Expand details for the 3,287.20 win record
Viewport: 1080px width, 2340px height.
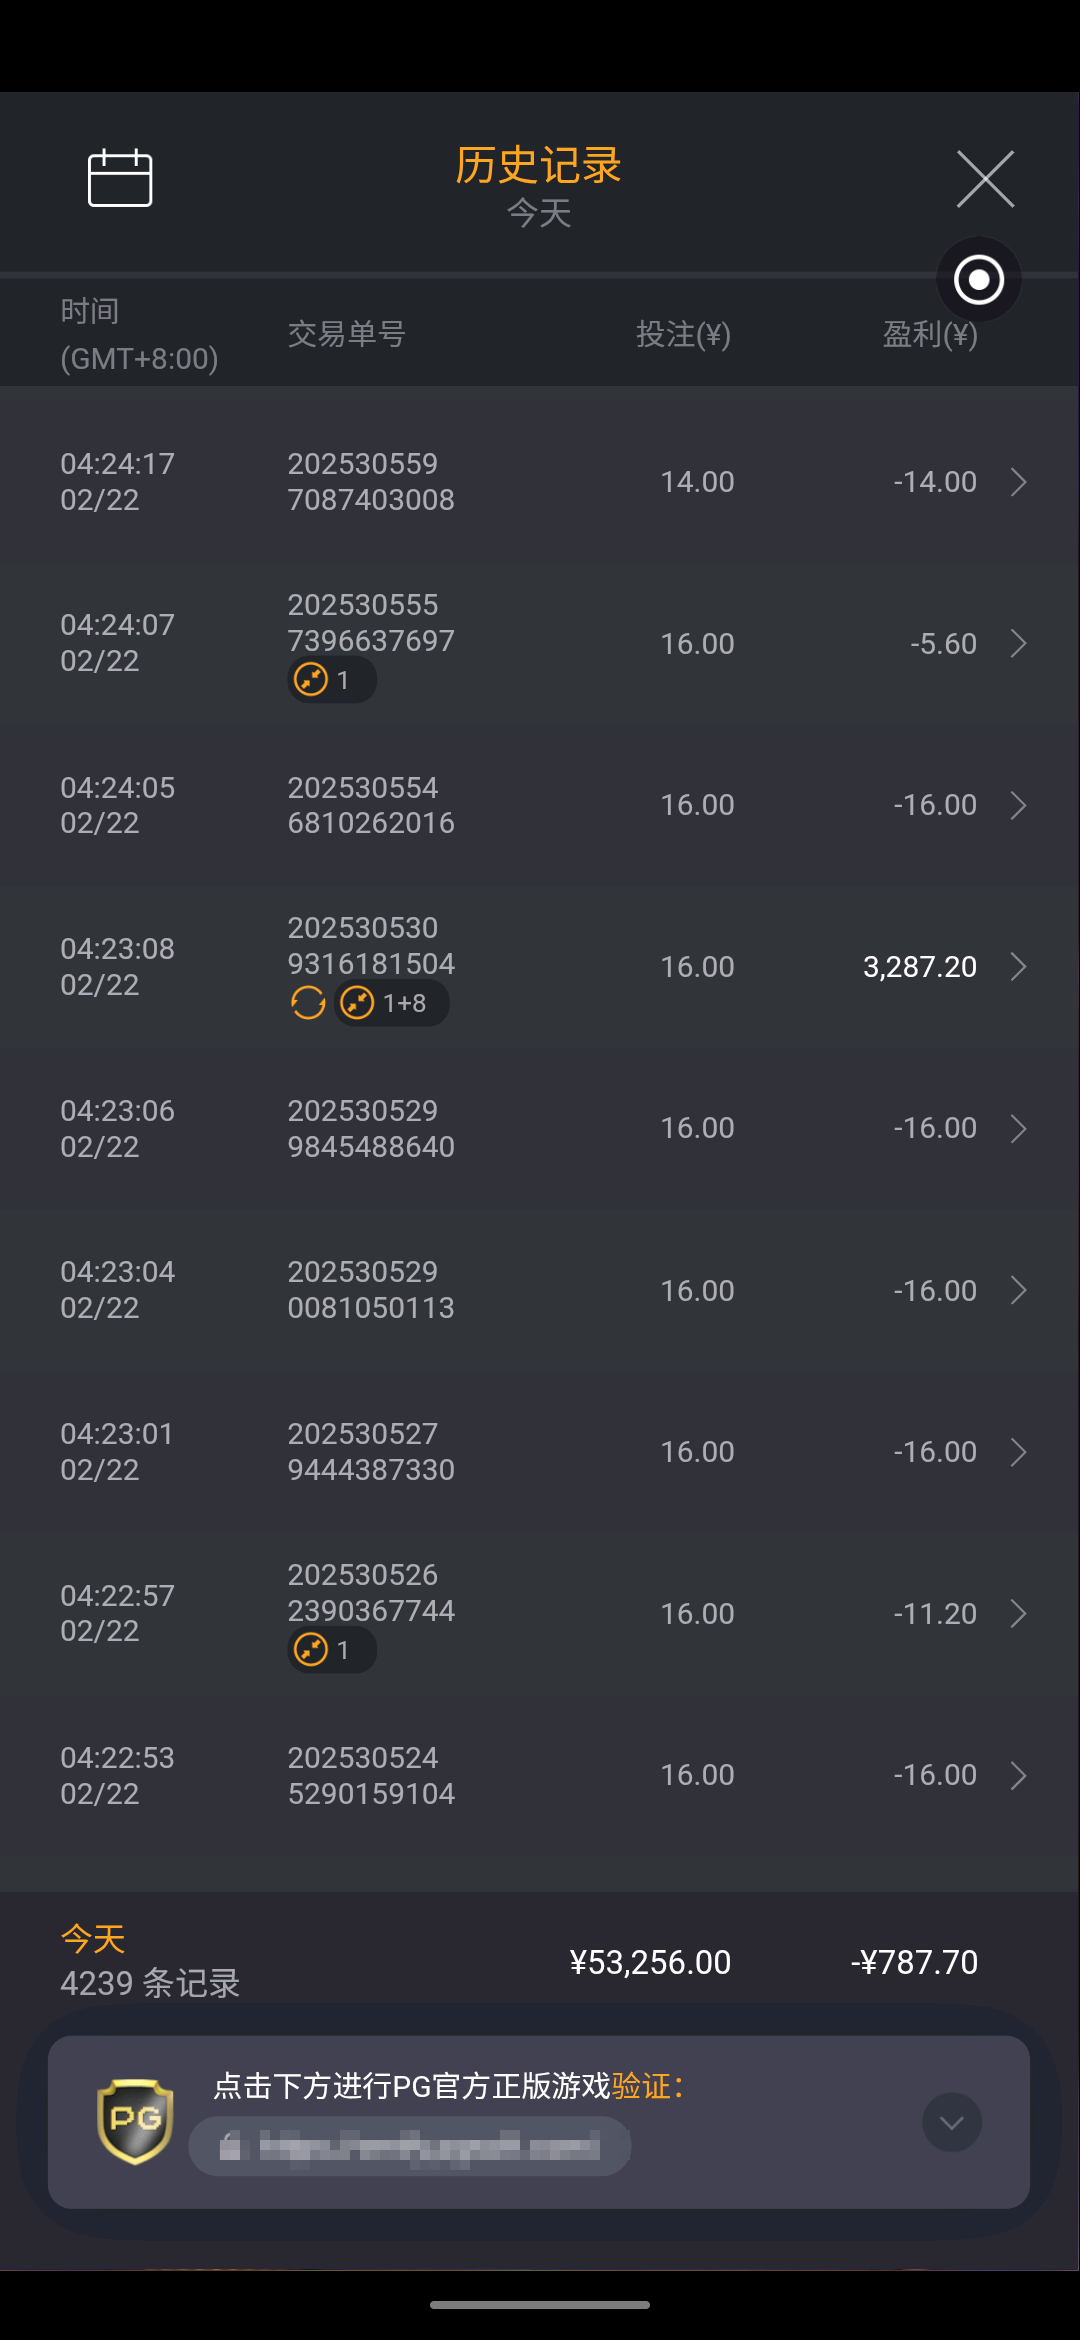tap(1018, 967)
